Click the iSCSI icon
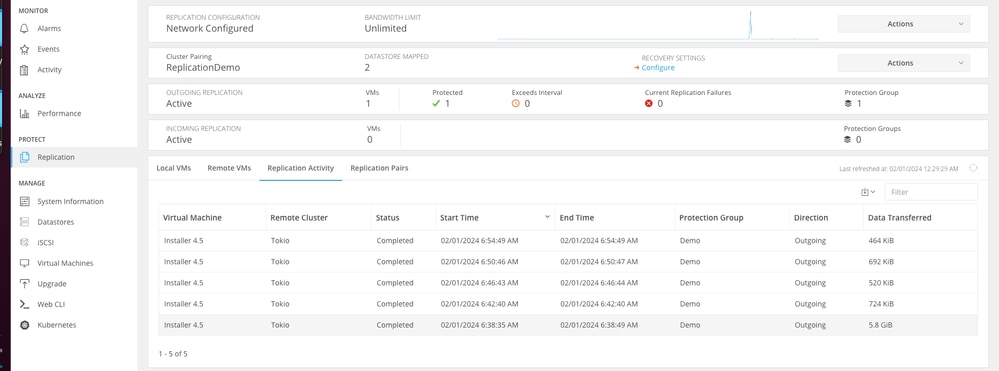The height and width of the screenshot is (371, 999). pos(24,243)
